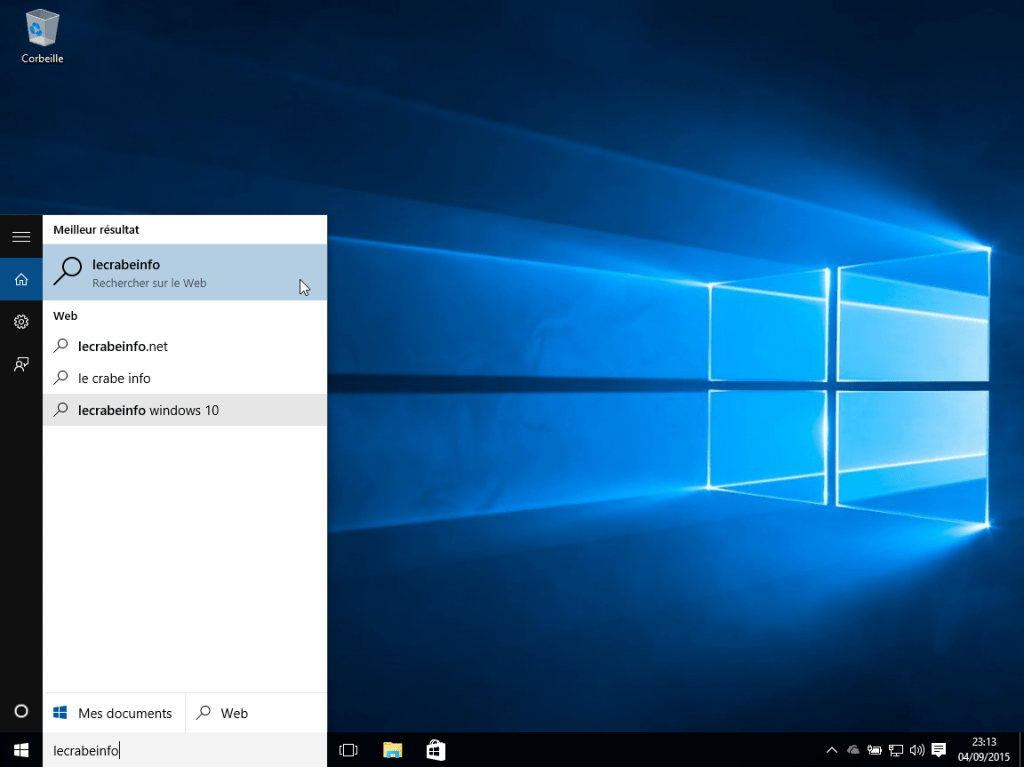Open Task View in taskbar
The height and width of the screenshot is (767, 1024).
[349, 750]
